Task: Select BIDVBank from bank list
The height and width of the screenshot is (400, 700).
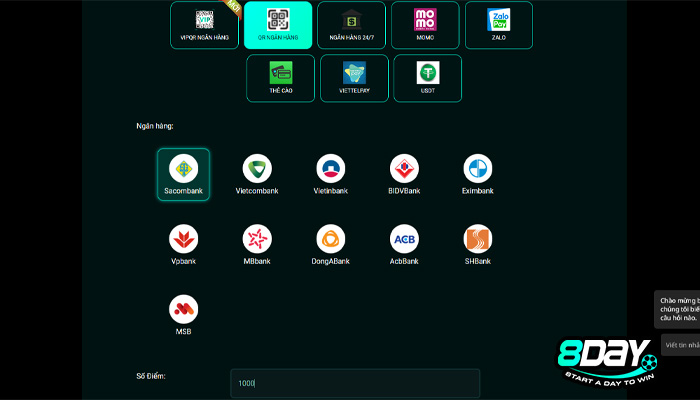Action: [404, 169]
